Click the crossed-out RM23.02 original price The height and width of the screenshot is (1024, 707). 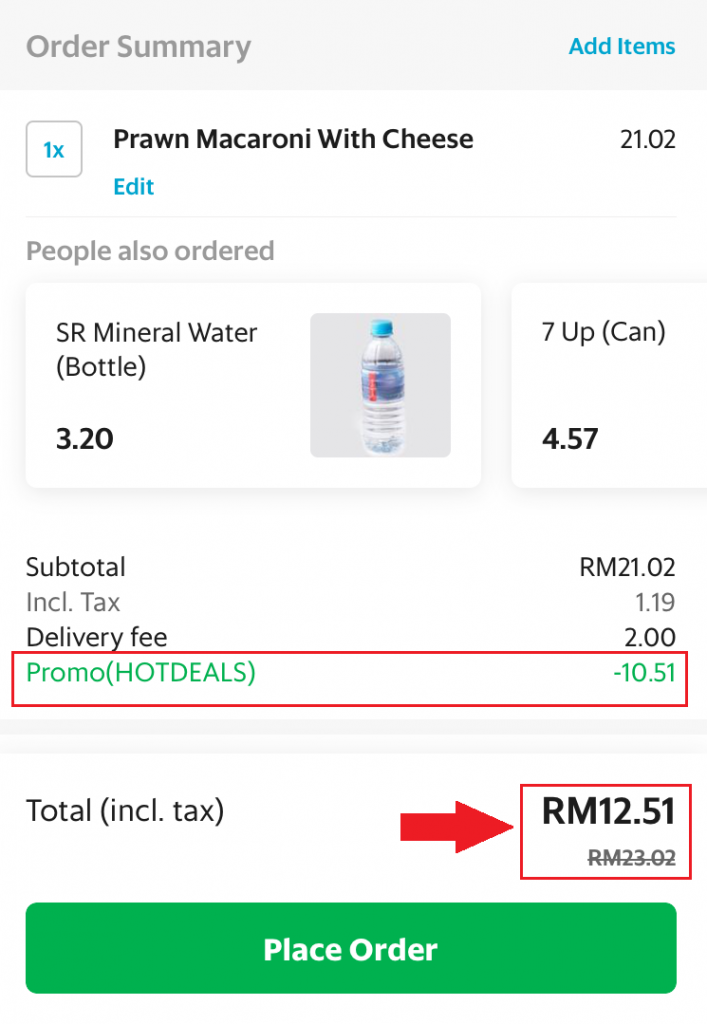click(x=631, y=857)
